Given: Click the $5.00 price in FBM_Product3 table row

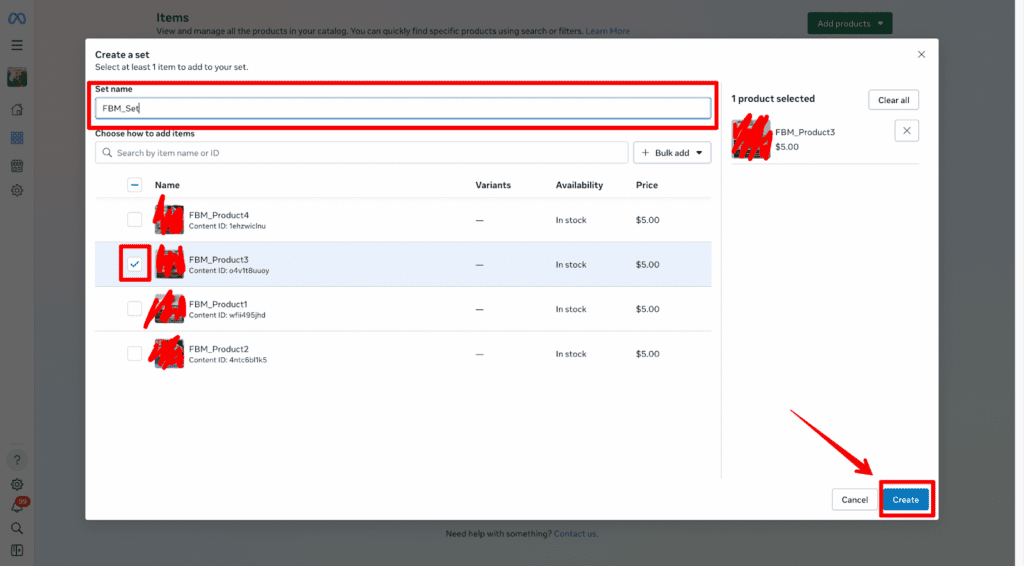Looking at the screenshot, I should (648, 264).
